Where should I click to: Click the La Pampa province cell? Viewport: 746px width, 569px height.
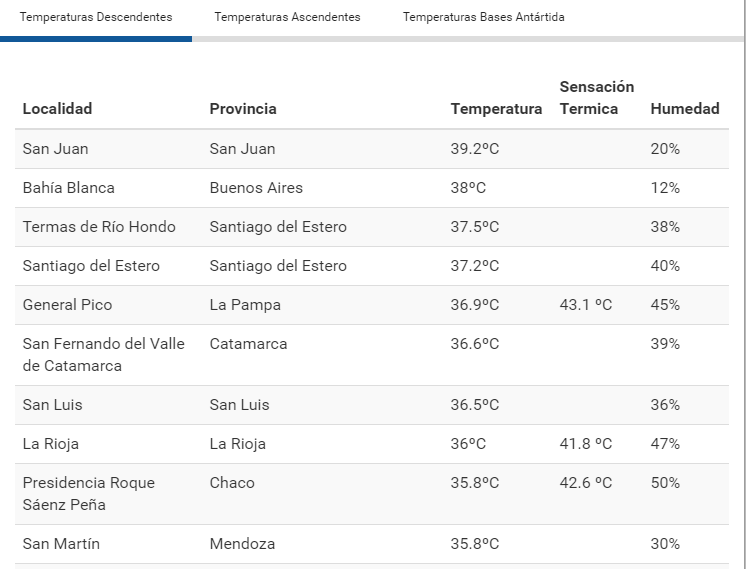coord(245,305)
